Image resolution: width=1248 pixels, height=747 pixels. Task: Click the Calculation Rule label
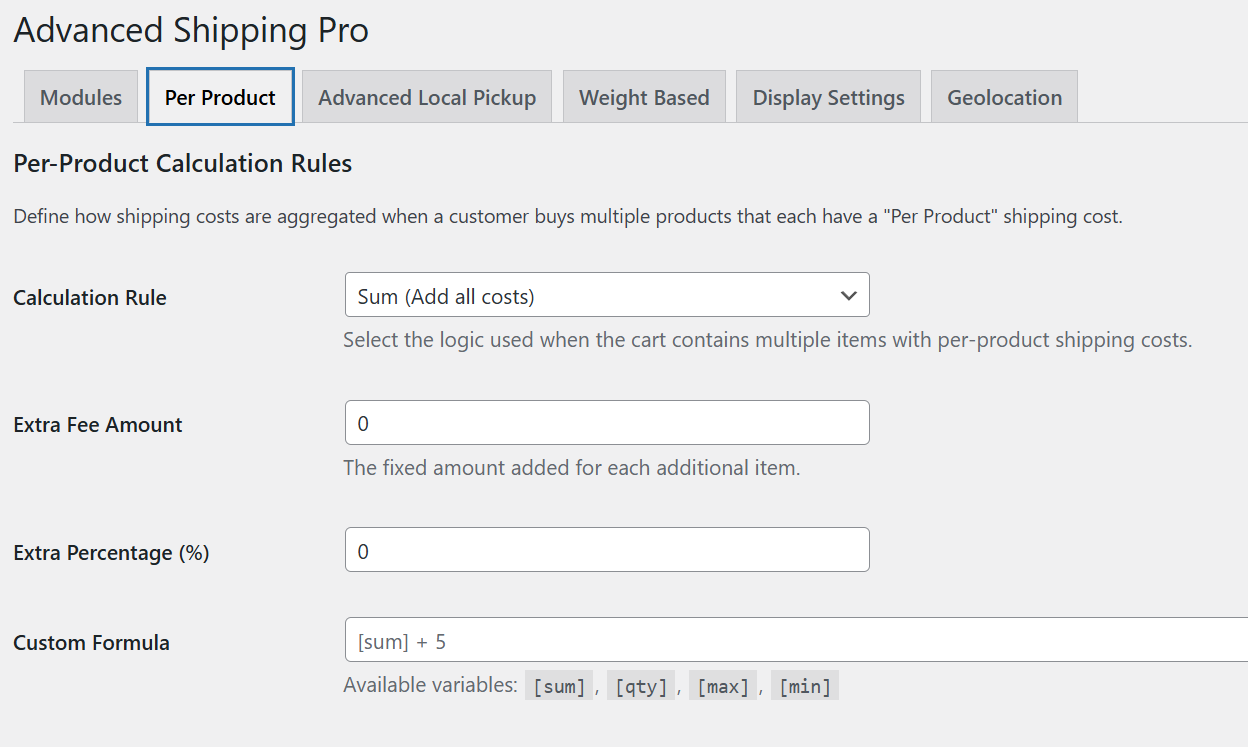89,297
